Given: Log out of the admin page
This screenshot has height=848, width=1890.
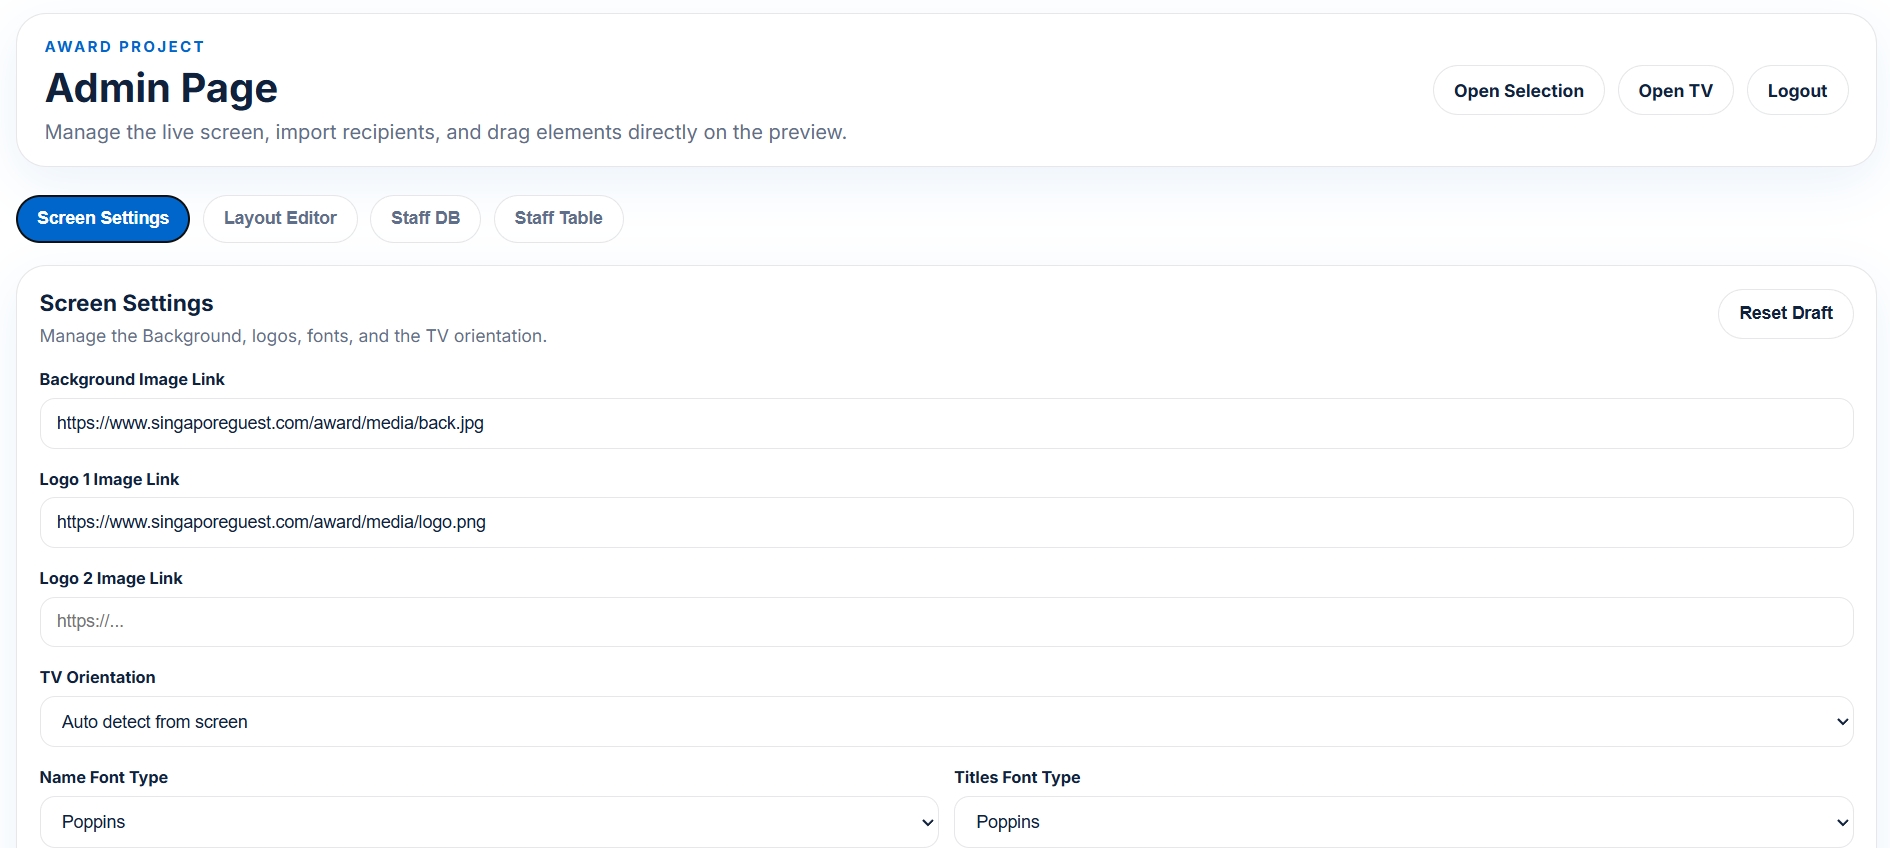Looking at the screenshot, I should click(1796, 91).
